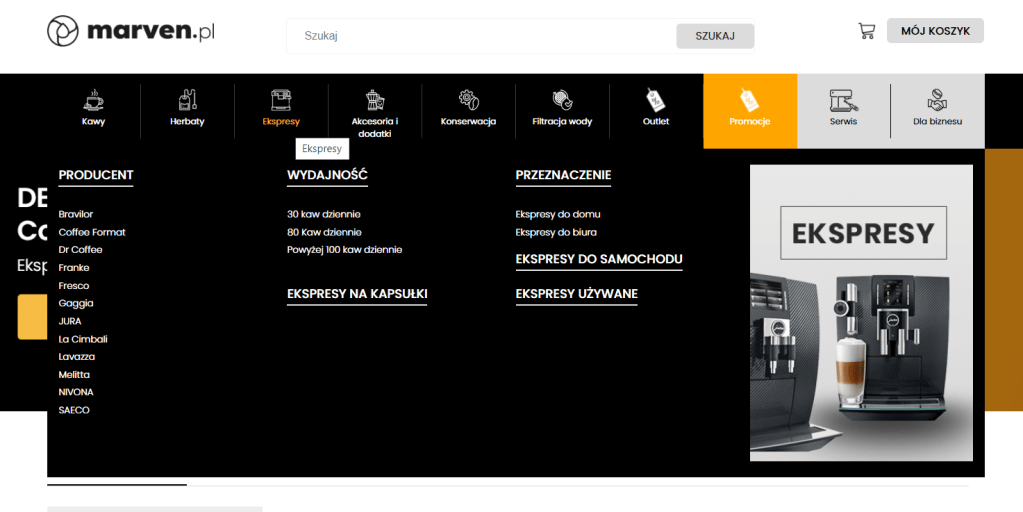Image resolution: width=1023 pixels, height=512 pixels.
Task: Click the Akcesoria i dodatki icon
Action: pyautogui.click(x=375, y=99)
